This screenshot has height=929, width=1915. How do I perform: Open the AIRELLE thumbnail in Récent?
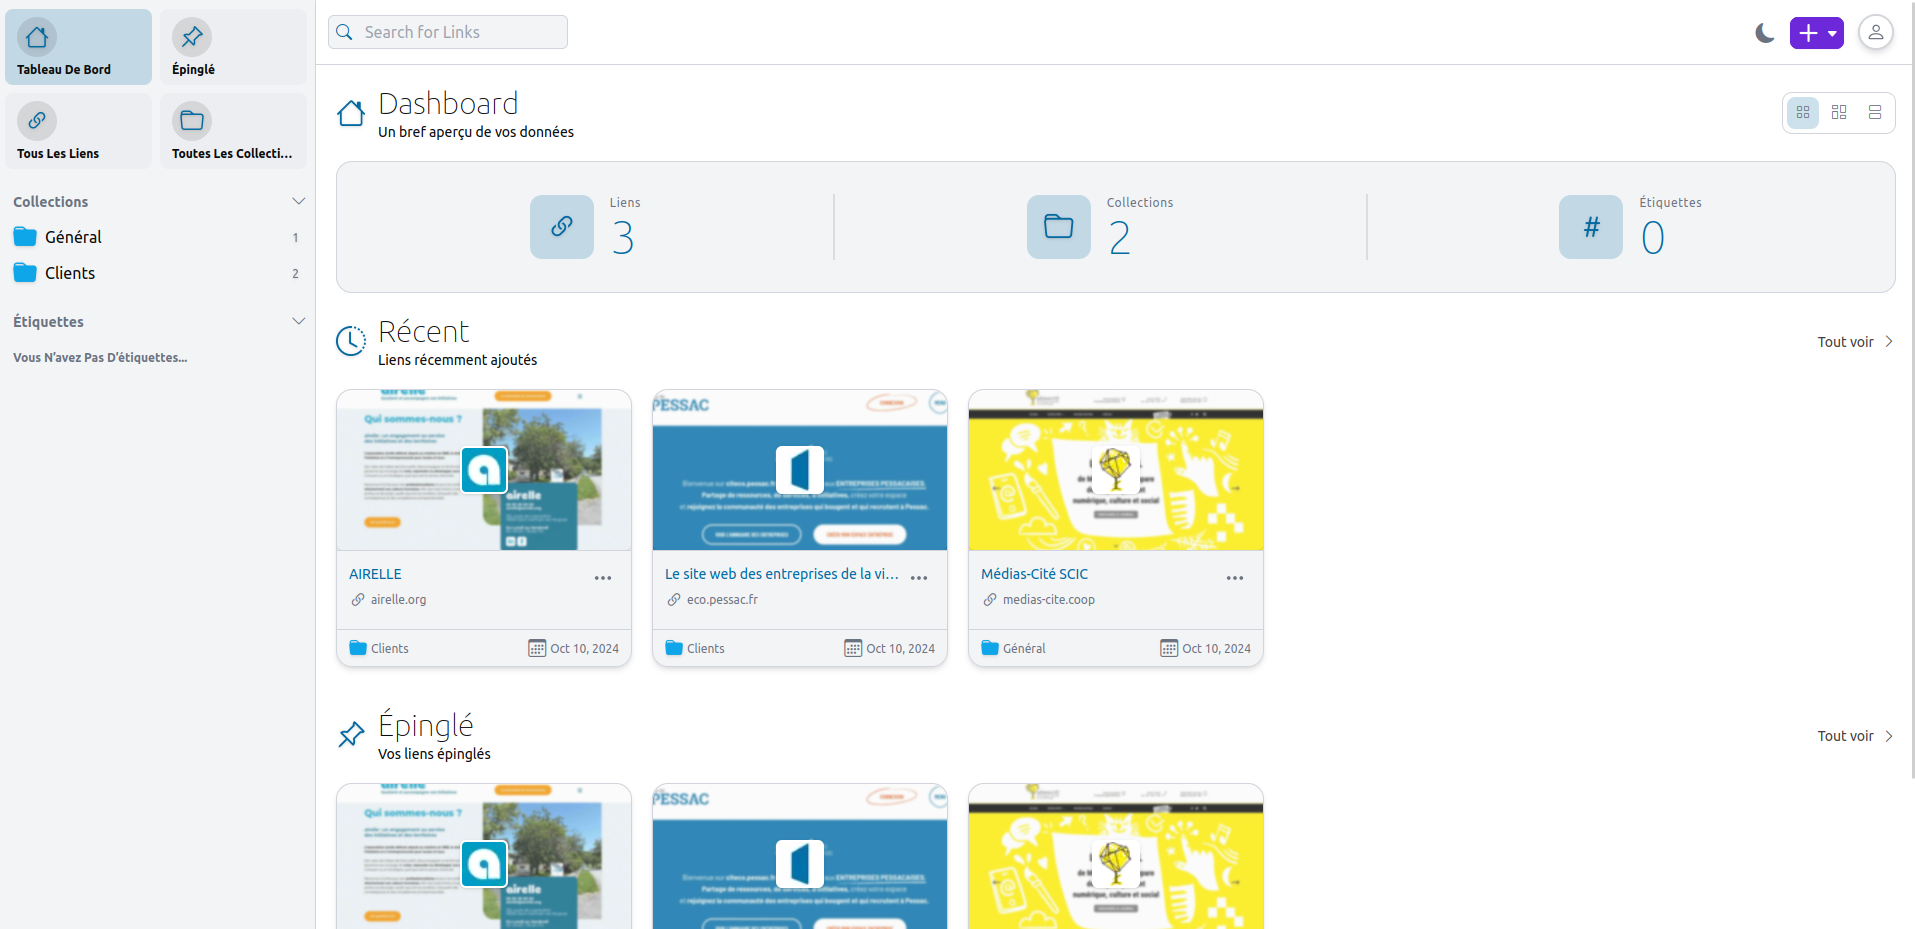[x=484, y=470]
